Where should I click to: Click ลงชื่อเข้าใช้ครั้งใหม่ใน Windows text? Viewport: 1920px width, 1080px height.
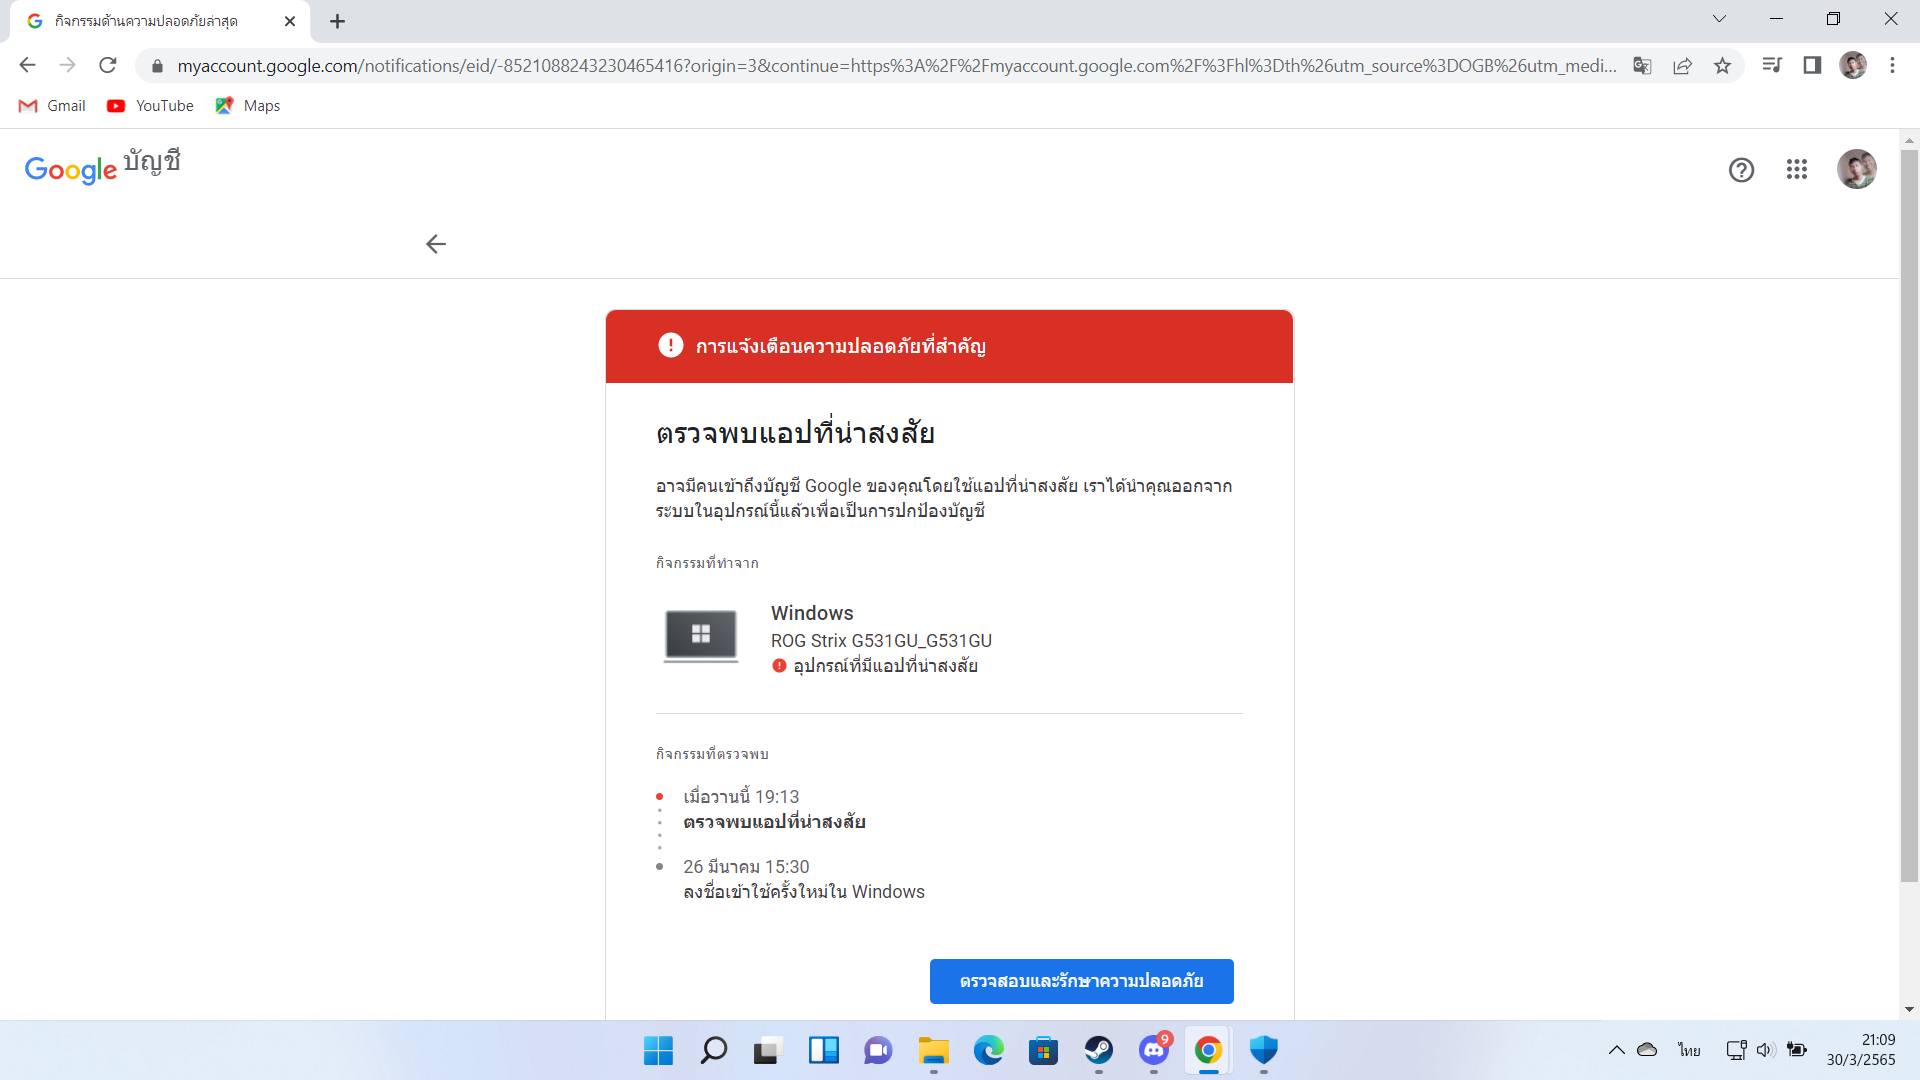tap(804, 892)
